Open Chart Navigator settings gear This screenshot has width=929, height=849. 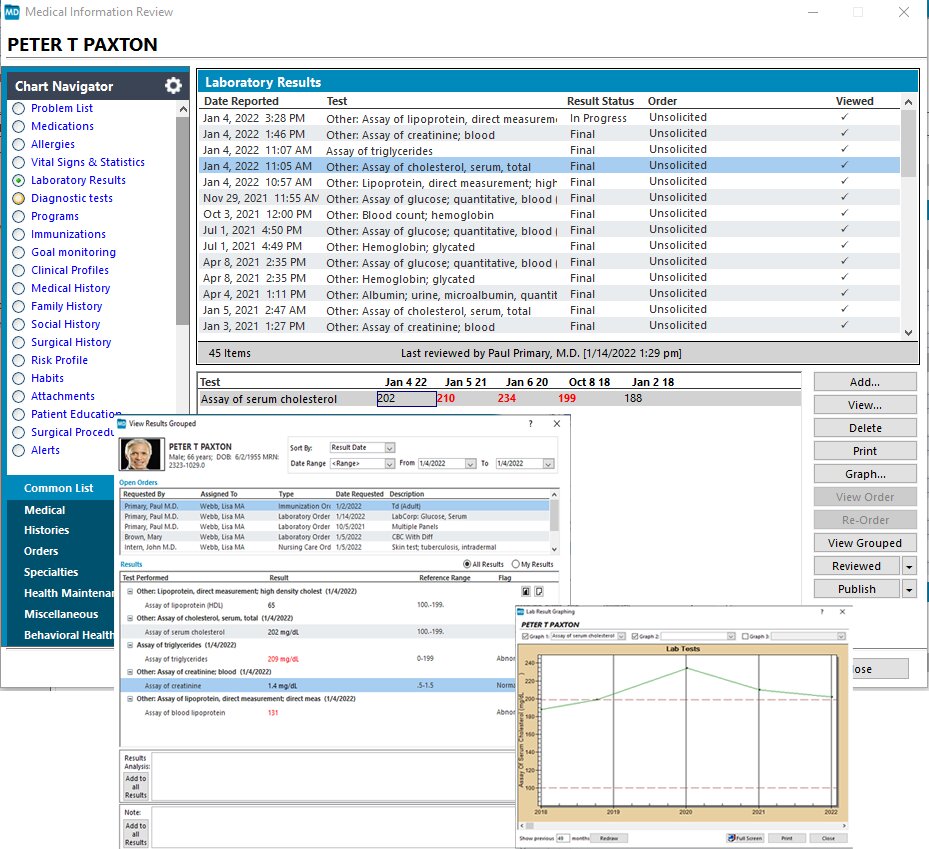pos(173,86)
